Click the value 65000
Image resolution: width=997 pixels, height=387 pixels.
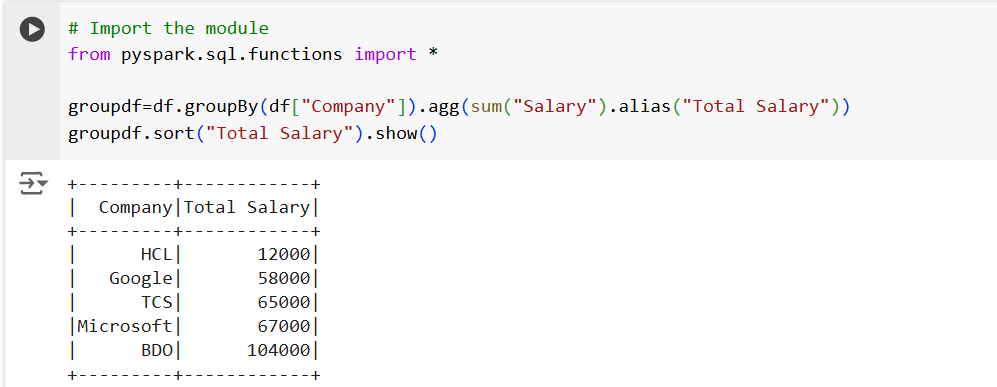pos(284,302)
